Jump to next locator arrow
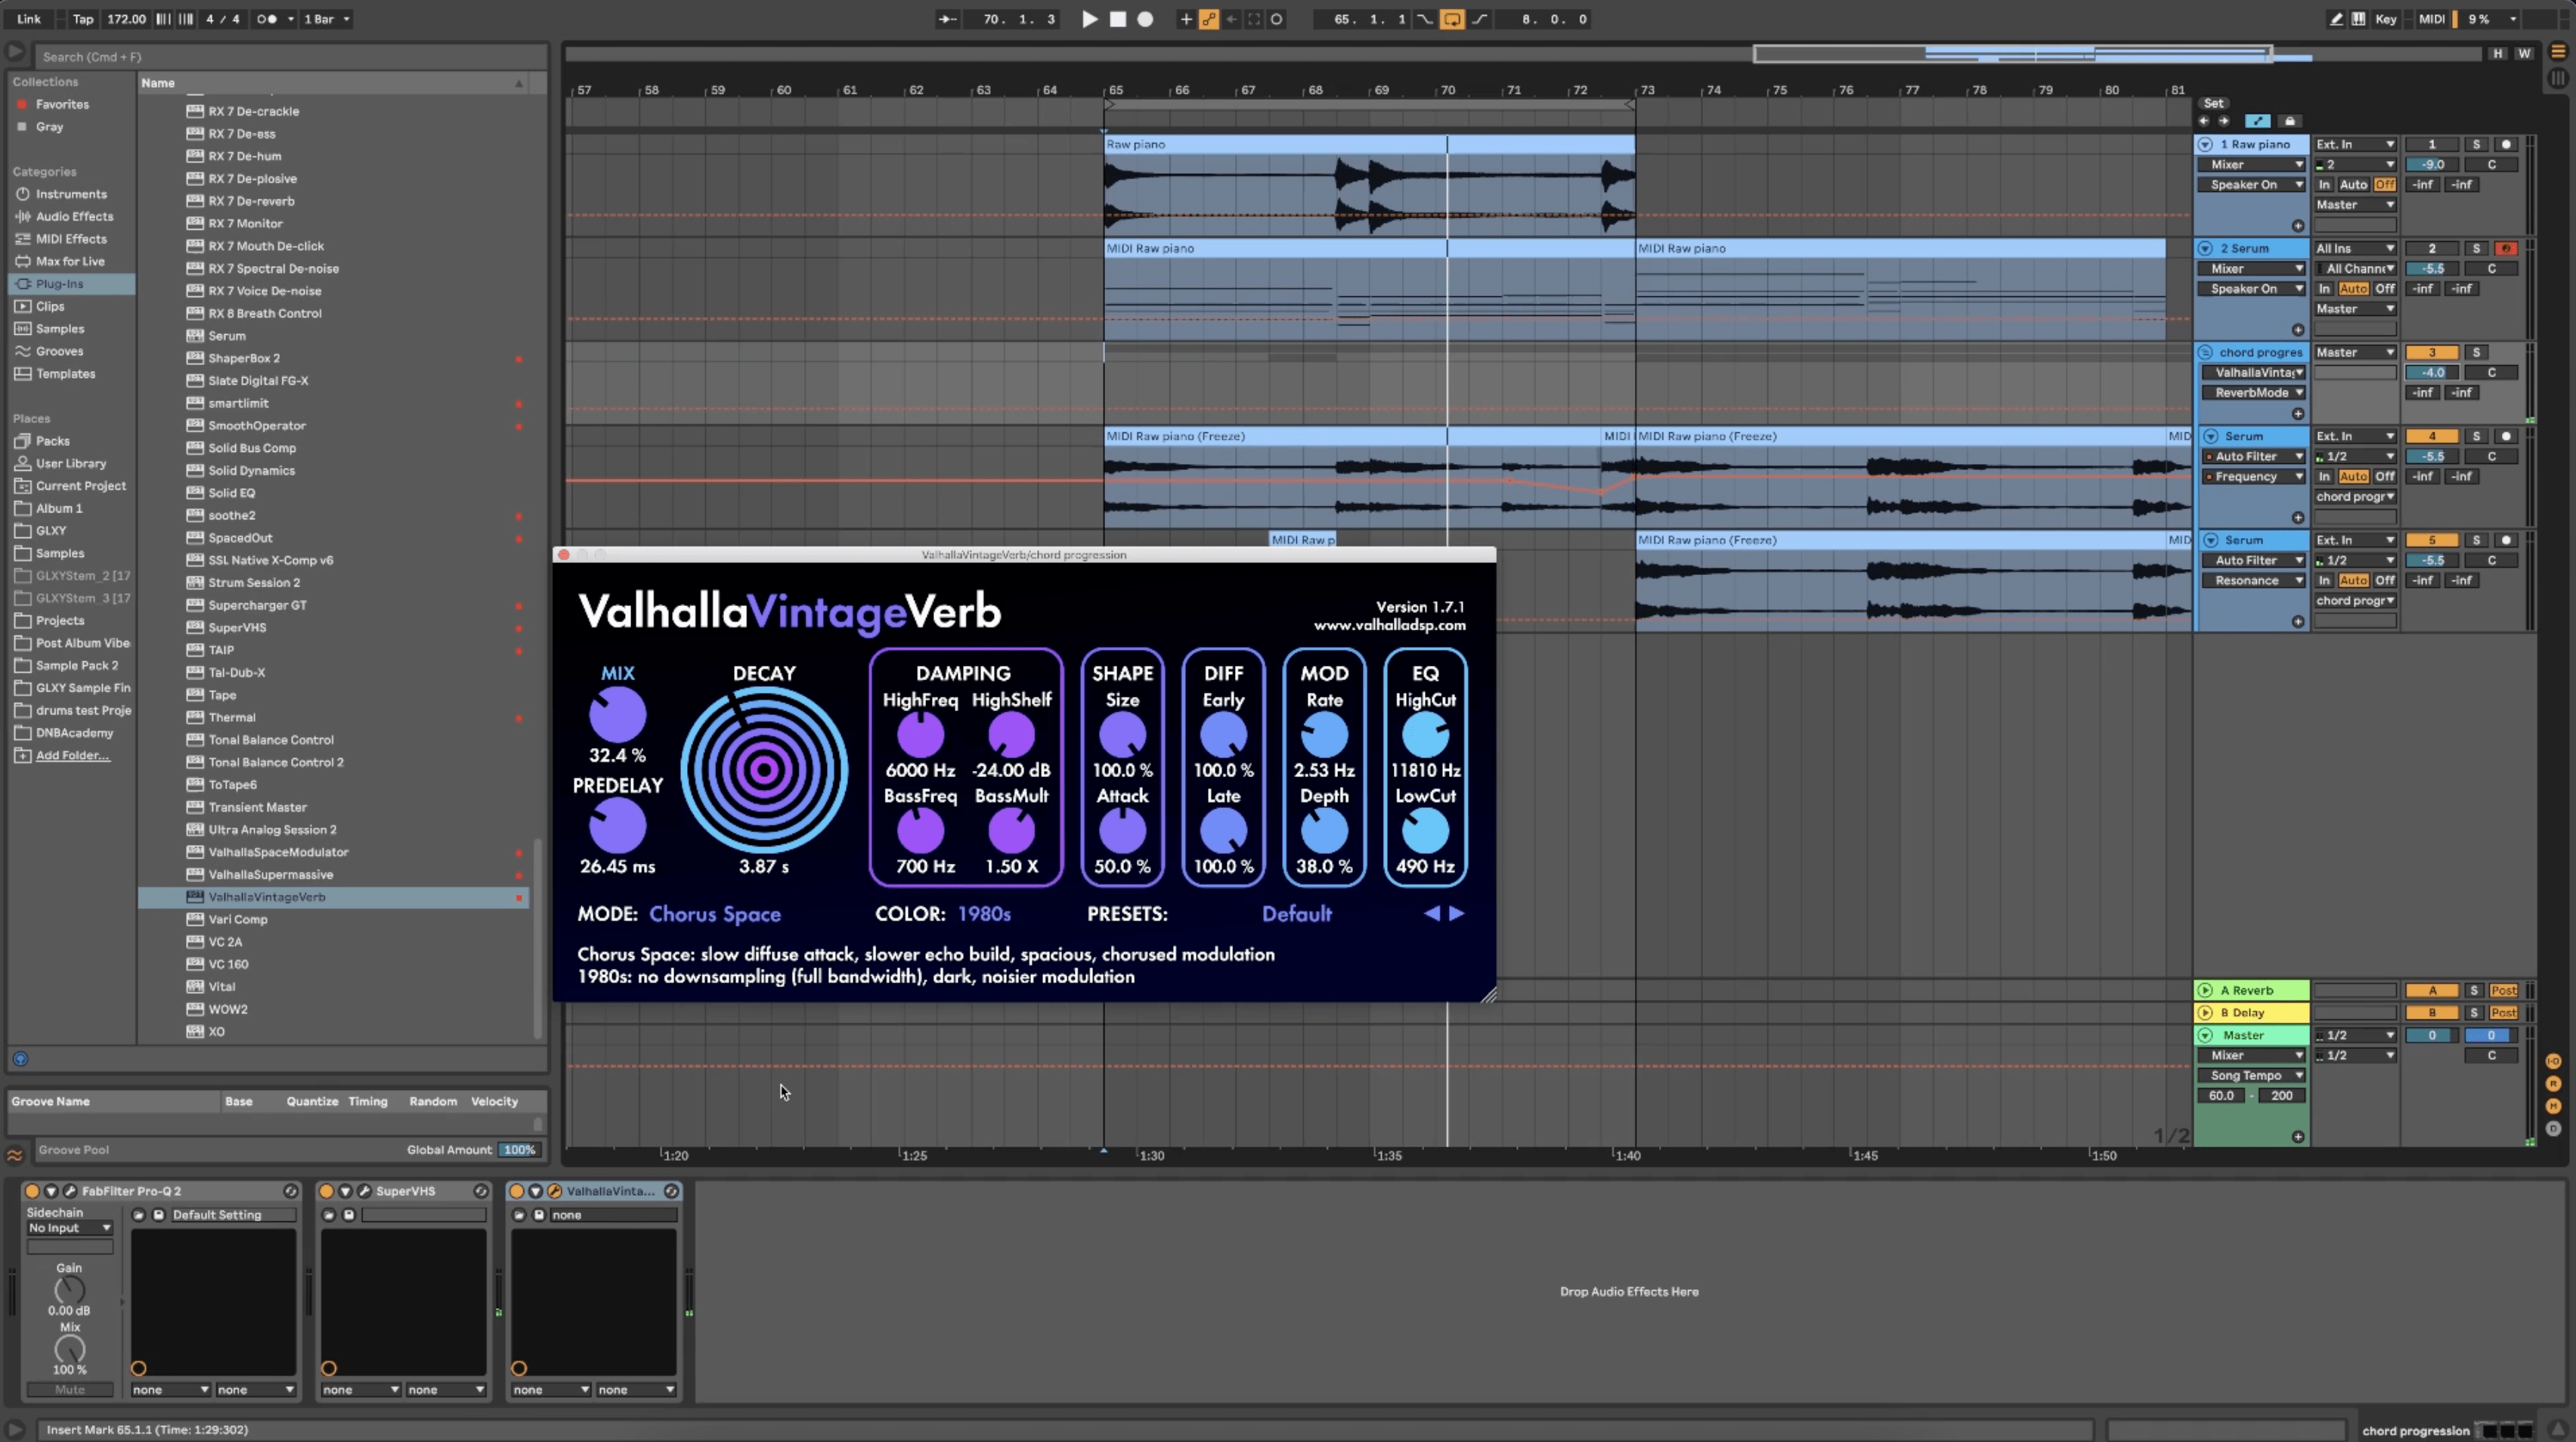This screenshot has width=2576, height=1442. (2224, 121)
